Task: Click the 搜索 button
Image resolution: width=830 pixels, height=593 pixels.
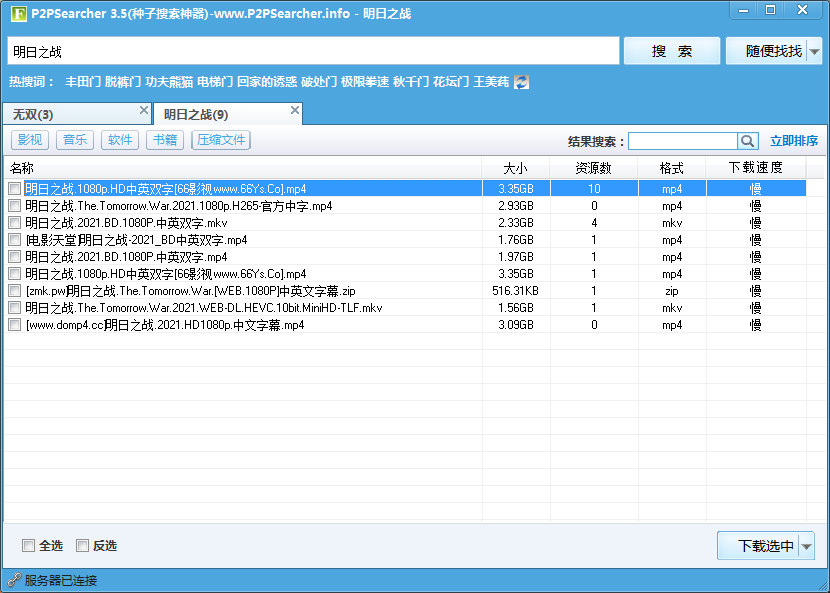Action: 672,51
